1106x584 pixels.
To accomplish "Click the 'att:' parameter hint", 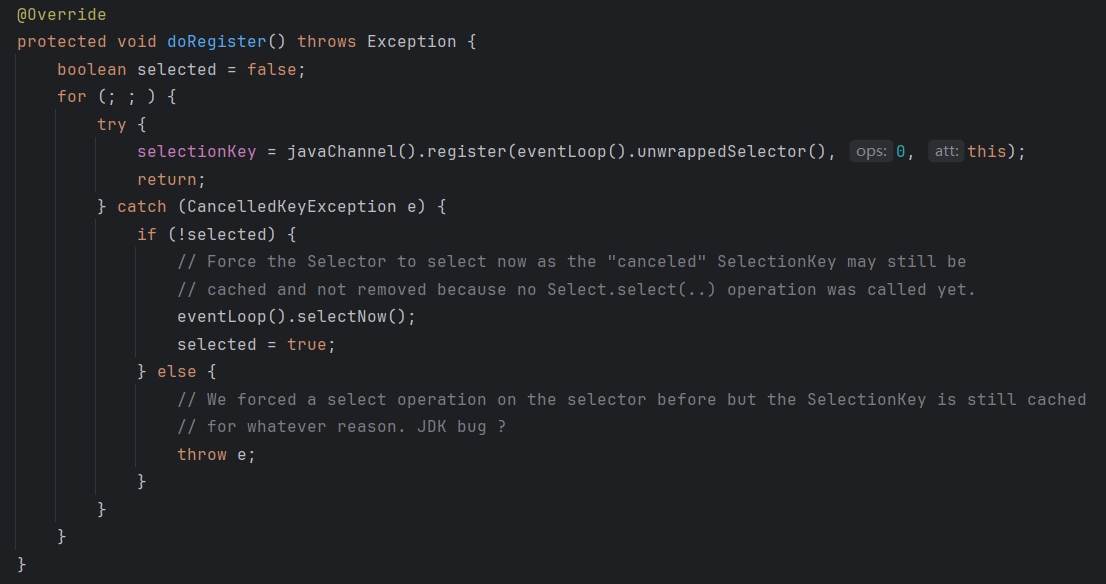I will [x=946, y=152].
